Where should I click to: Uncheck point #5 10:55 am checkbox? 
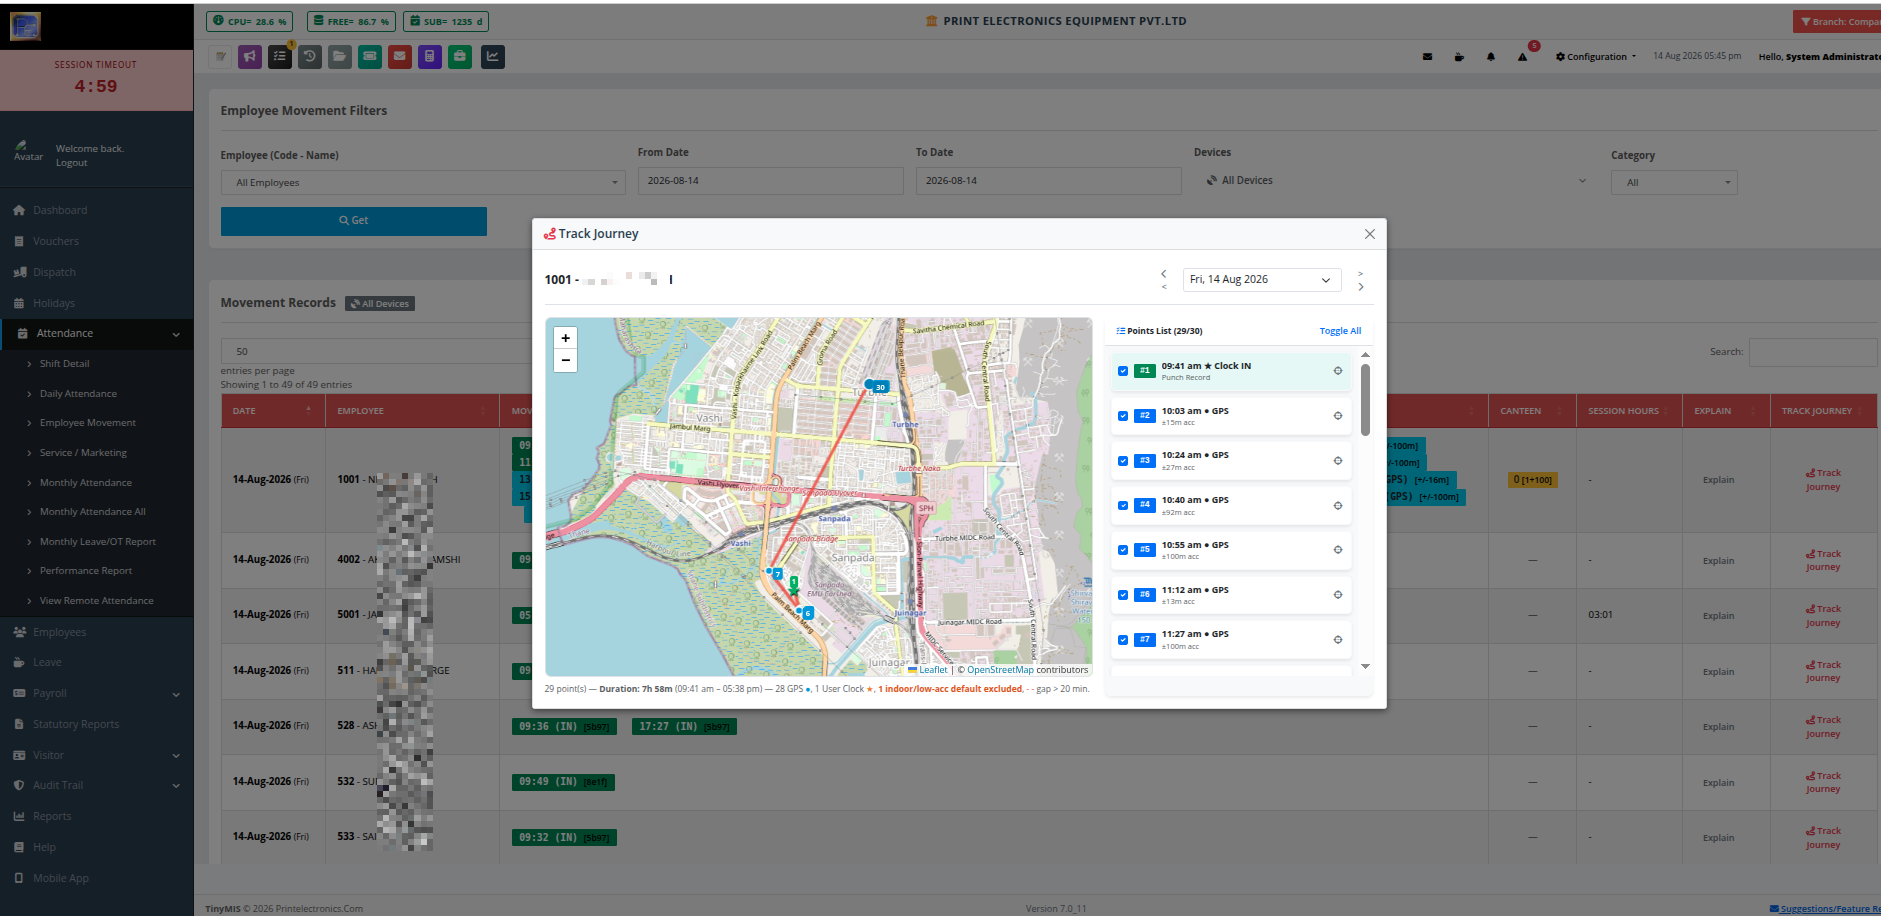[x=1123, y=550]
